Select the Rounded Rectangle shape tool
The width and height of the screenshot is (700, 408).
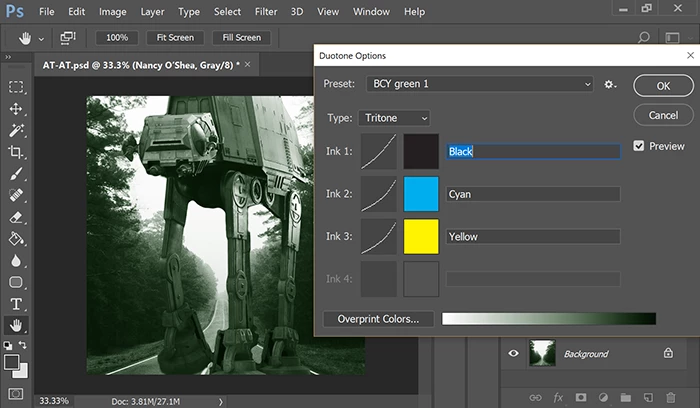[16, 282]
